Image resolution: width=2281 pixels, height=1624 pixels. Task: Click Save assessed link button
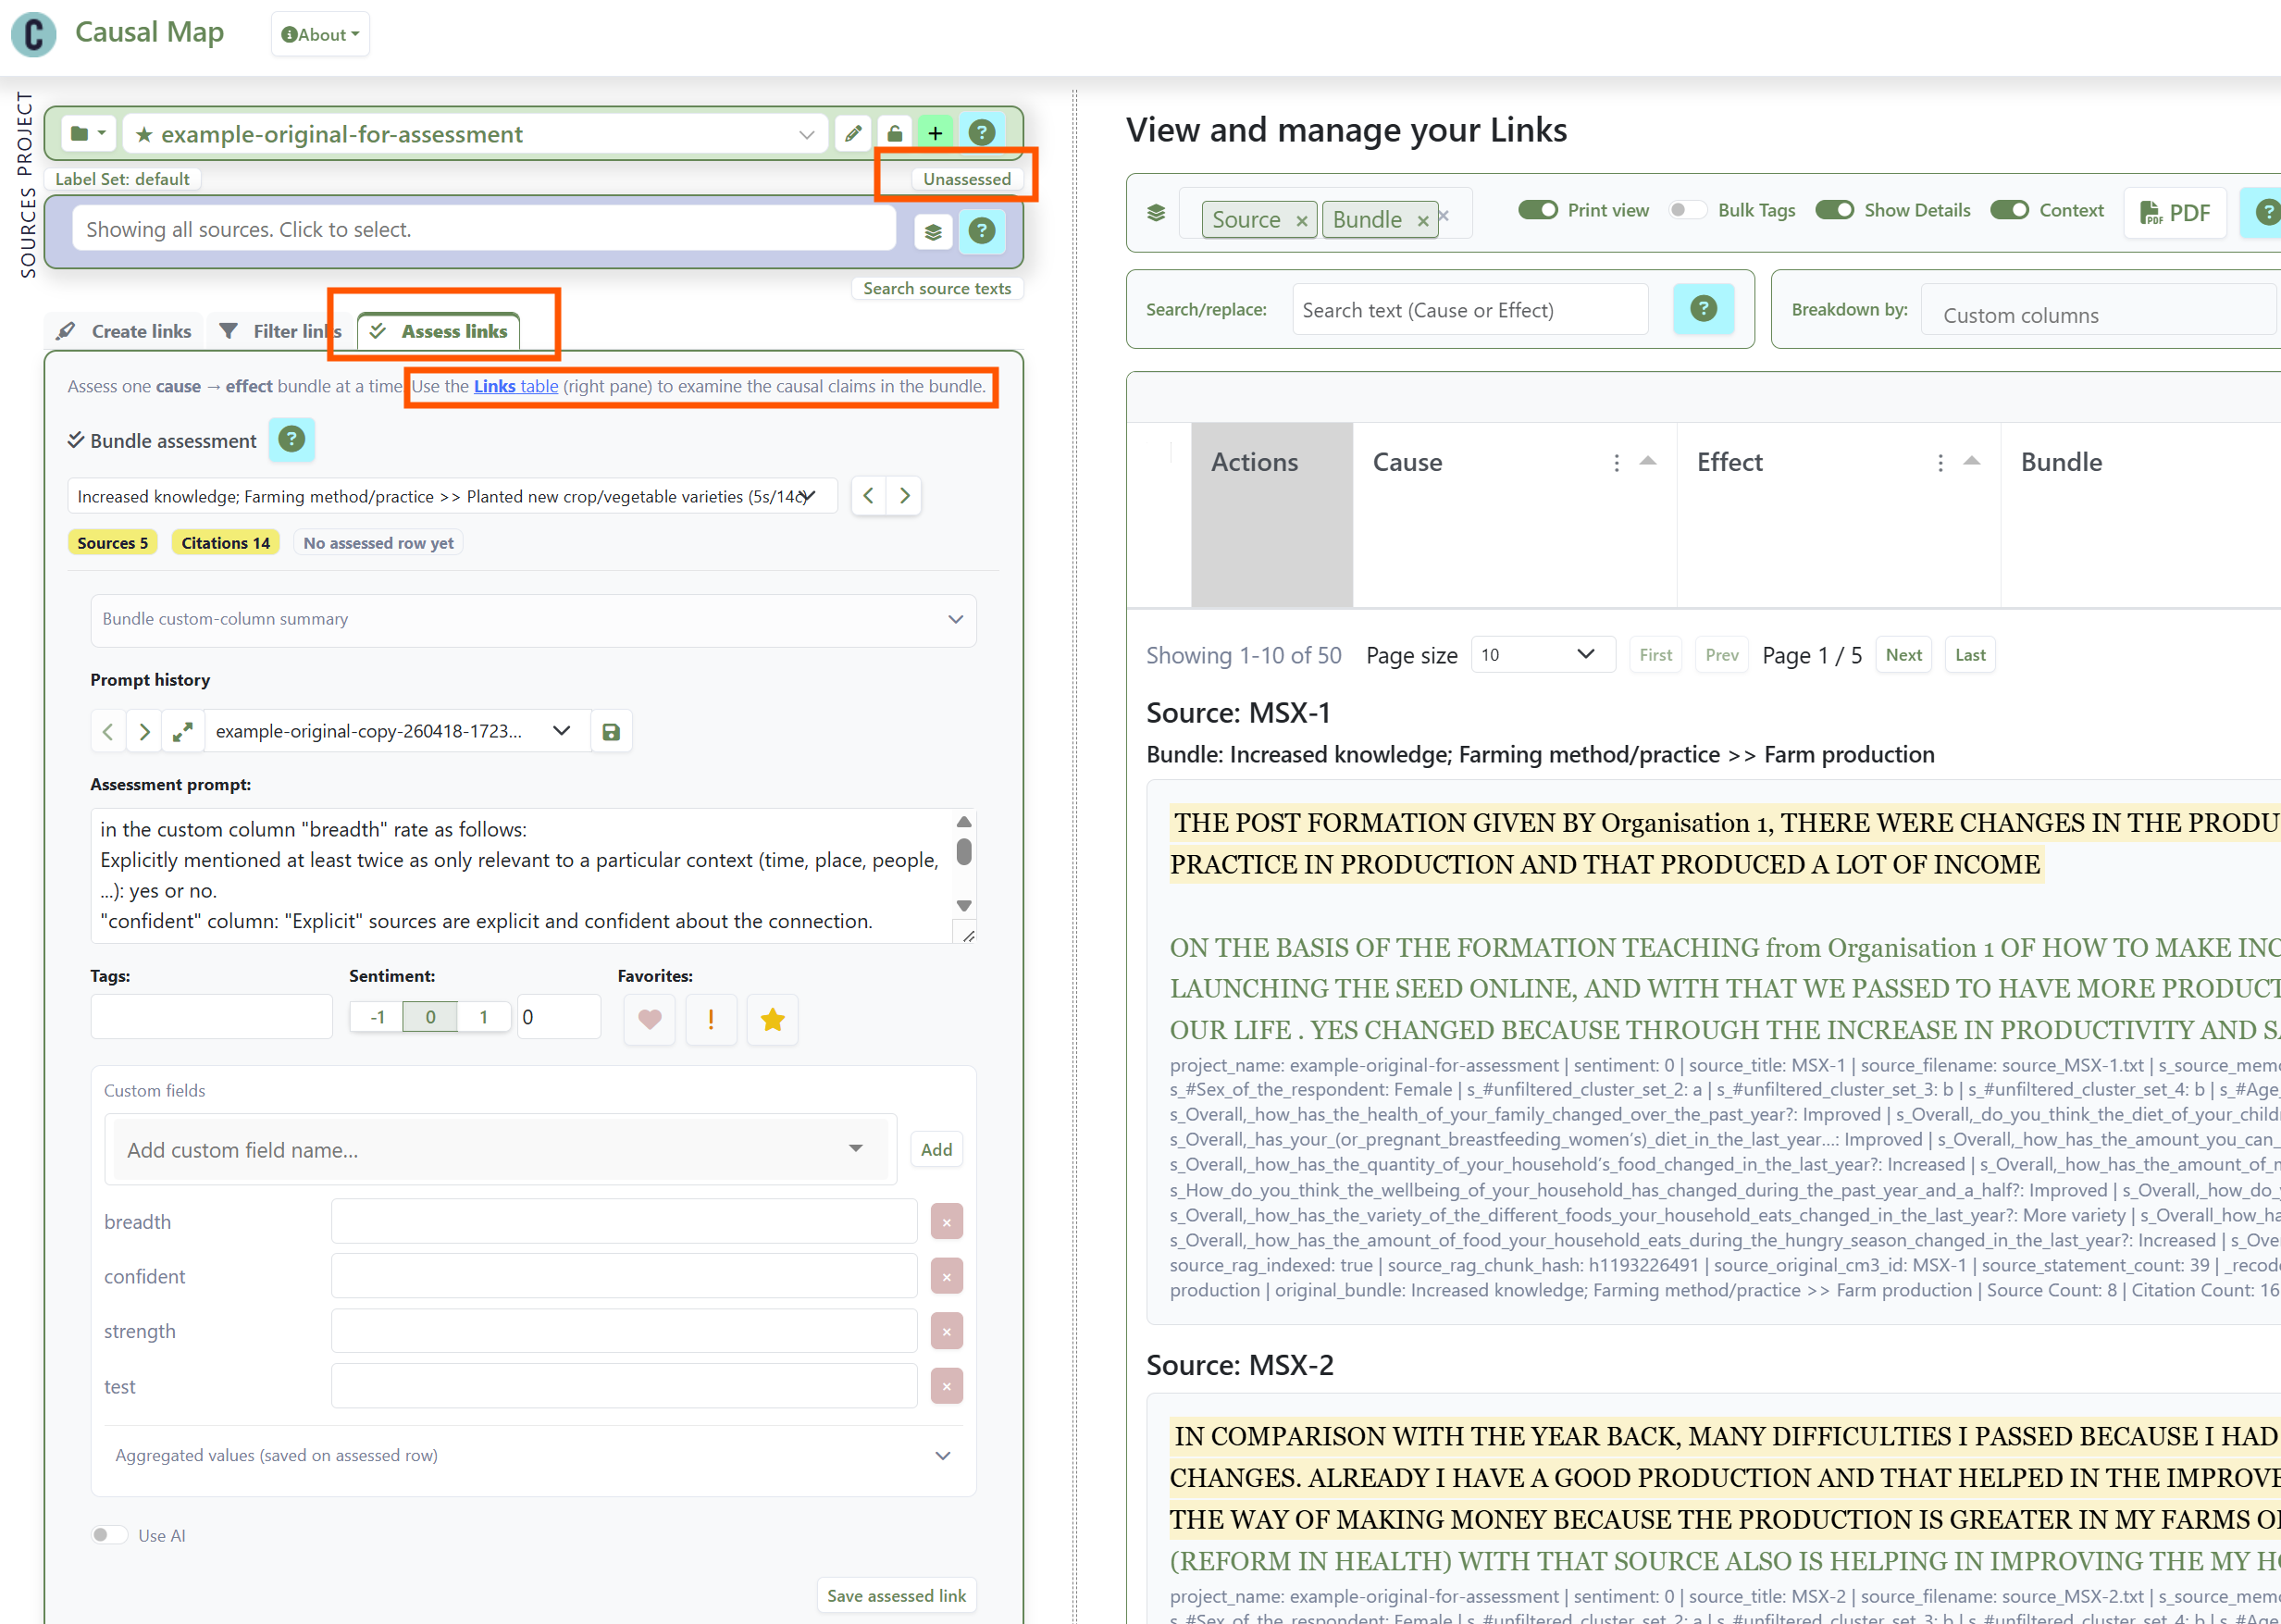pos(895,1595)
